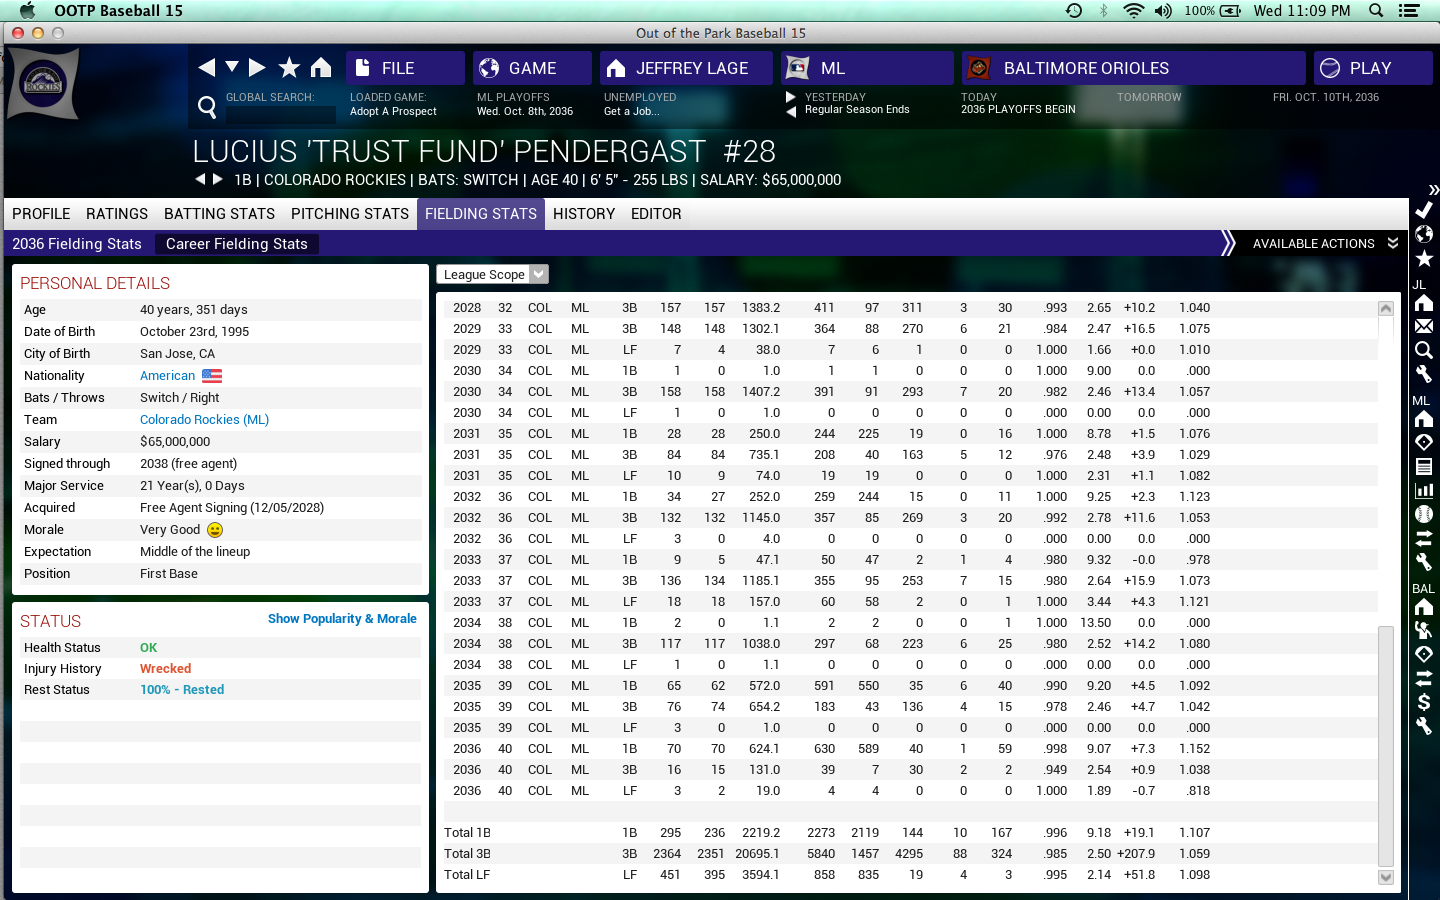Image resolution: width=1440 pixels, height=900 pixels.
Task: Collapse the right sidebar with the double chevron
Action: tap(1433, 190)
